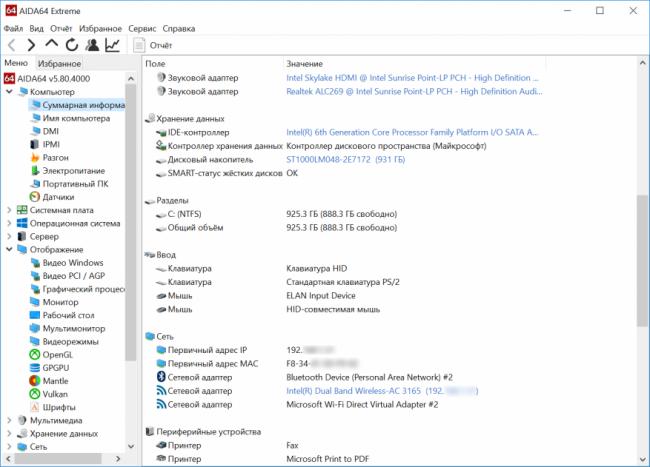Collapse the Отображение tree node

[9, 249]
